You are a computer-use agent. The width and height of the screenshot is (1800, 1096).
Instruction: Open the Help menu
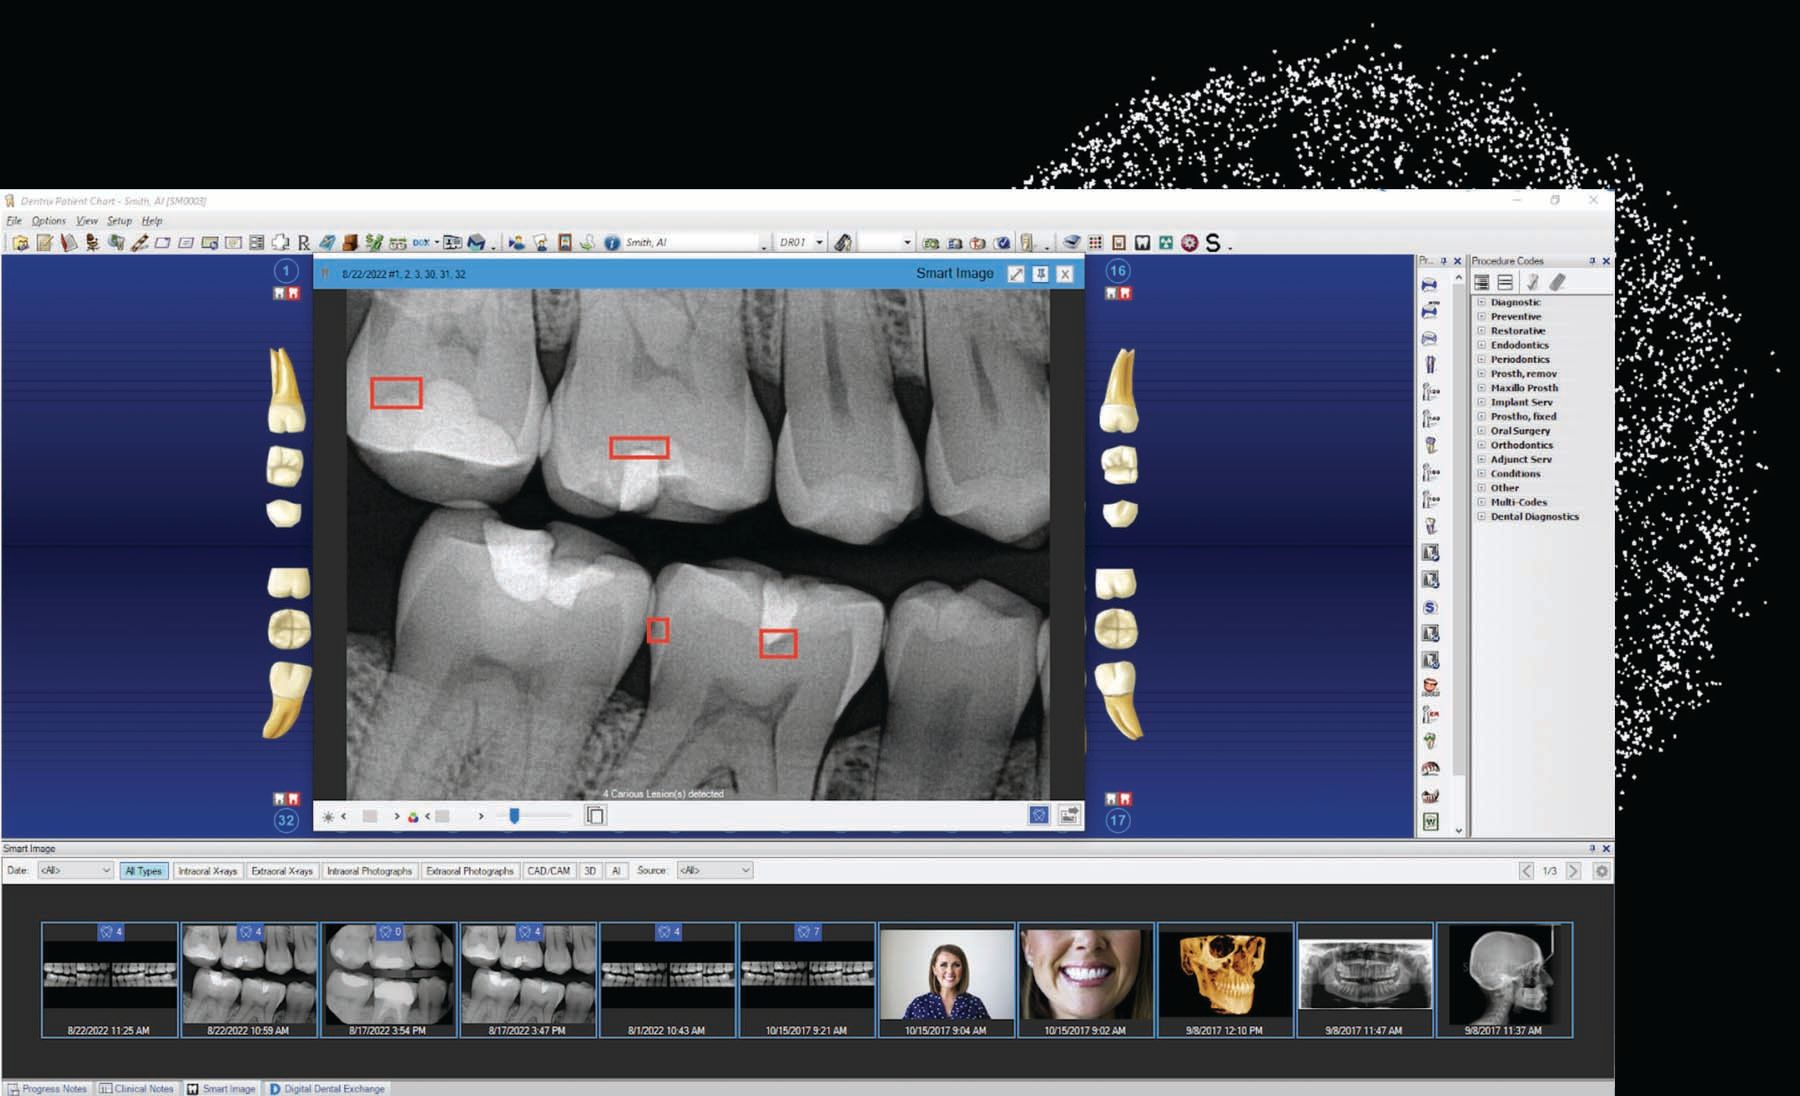pos(152,221)
